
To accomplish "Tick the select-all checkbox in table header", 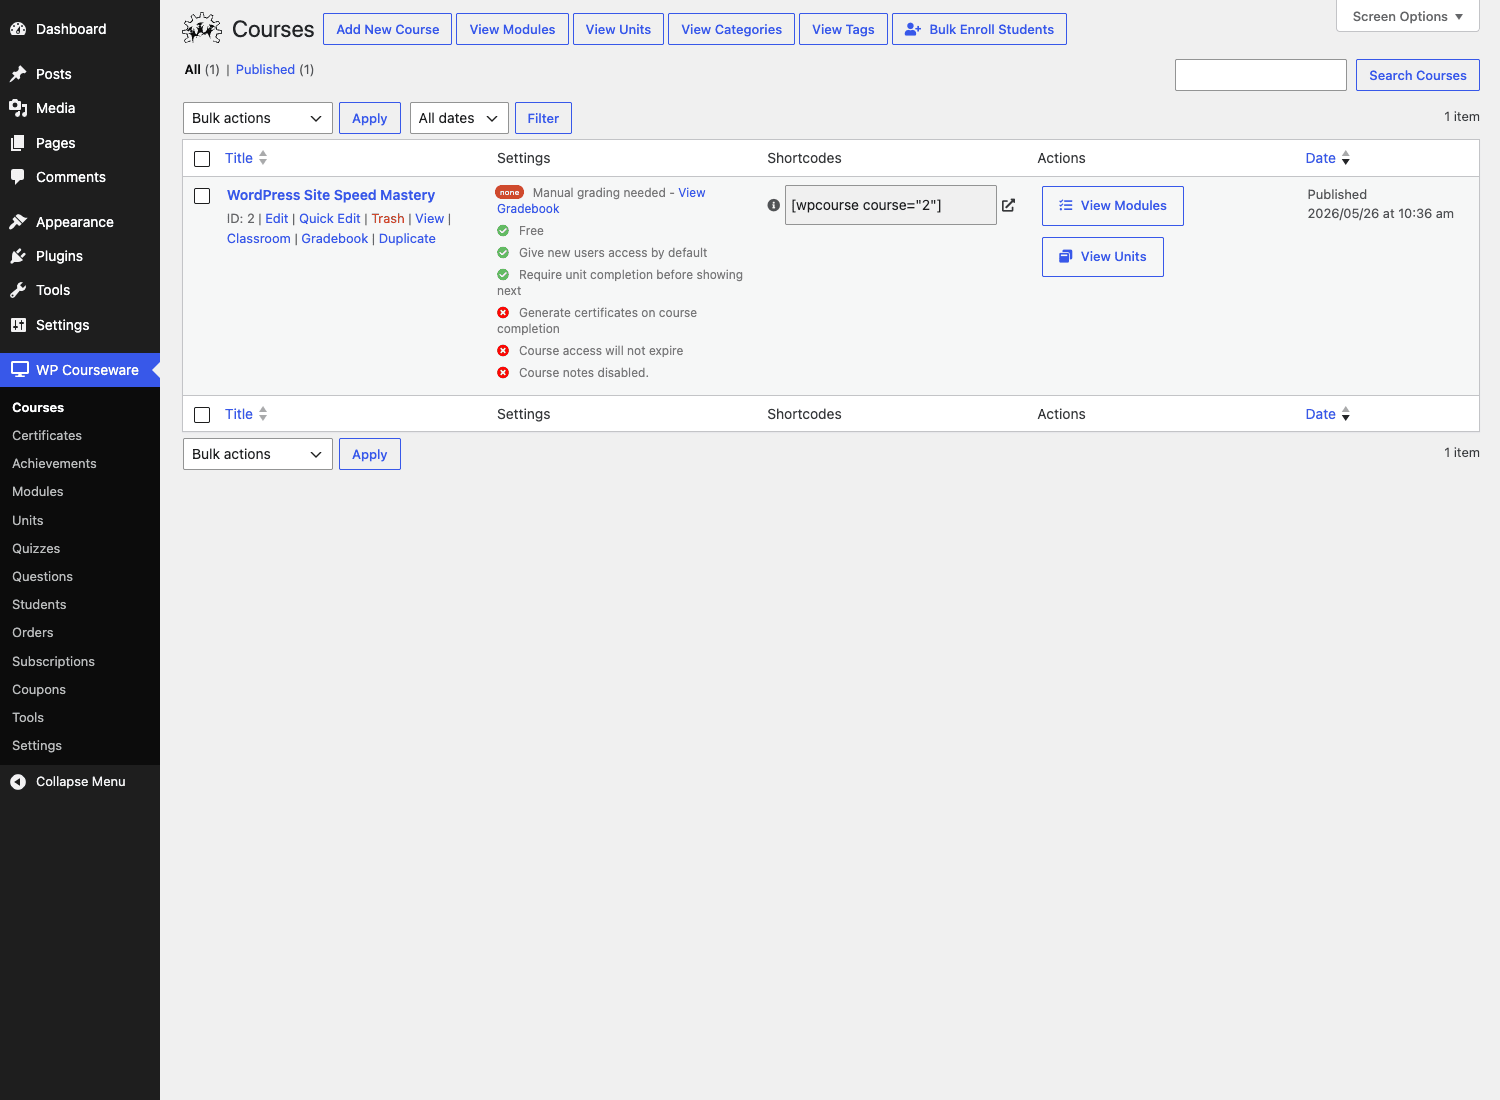I will pos(202,159).
